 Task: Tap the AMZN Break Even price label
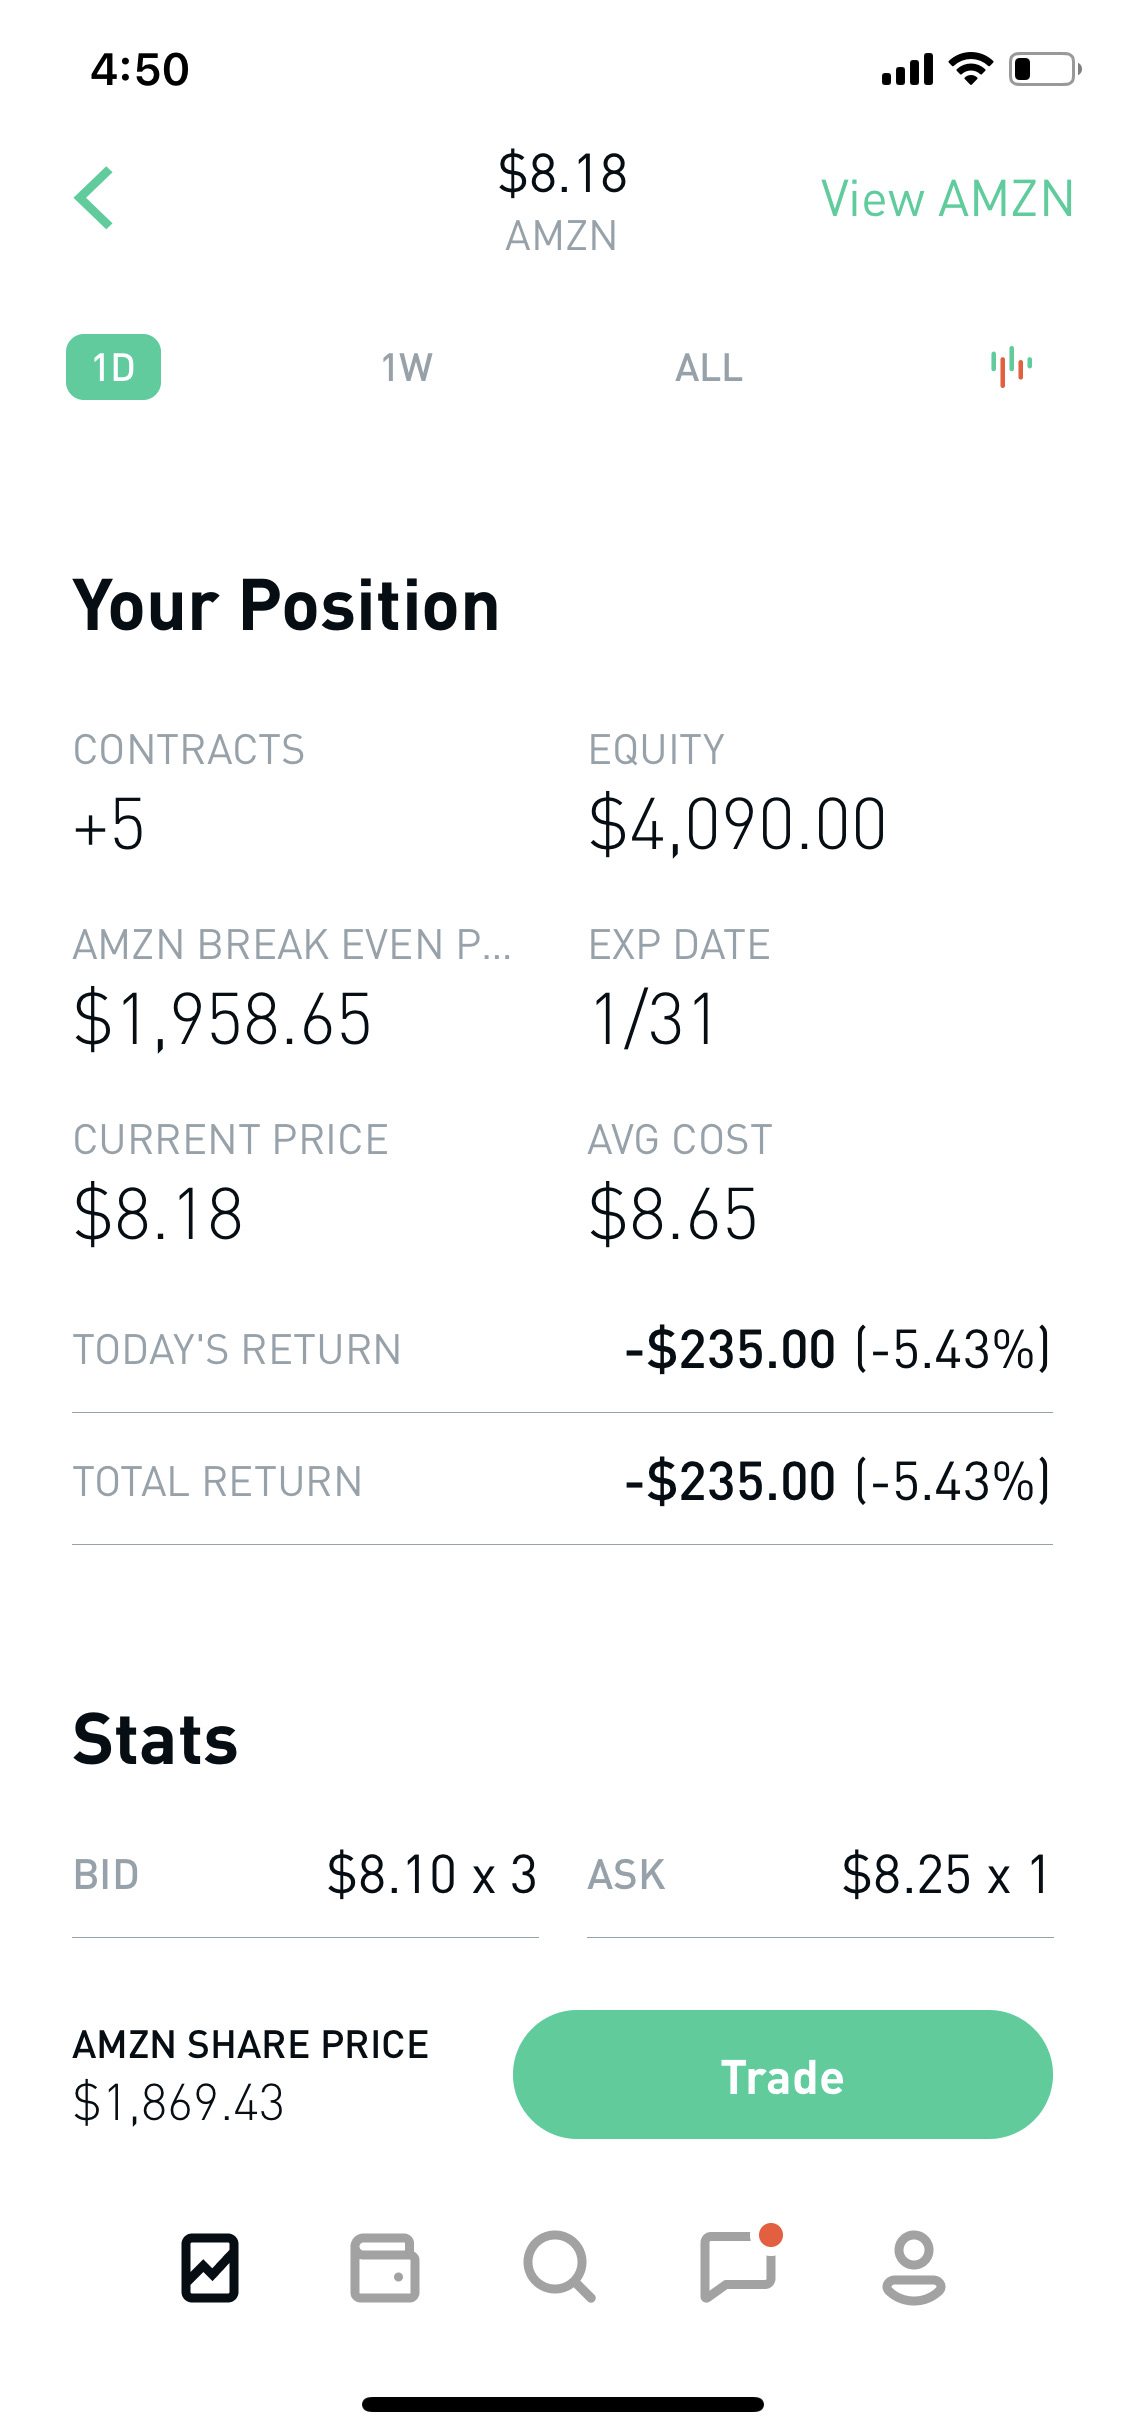click(x=292, y=945)
